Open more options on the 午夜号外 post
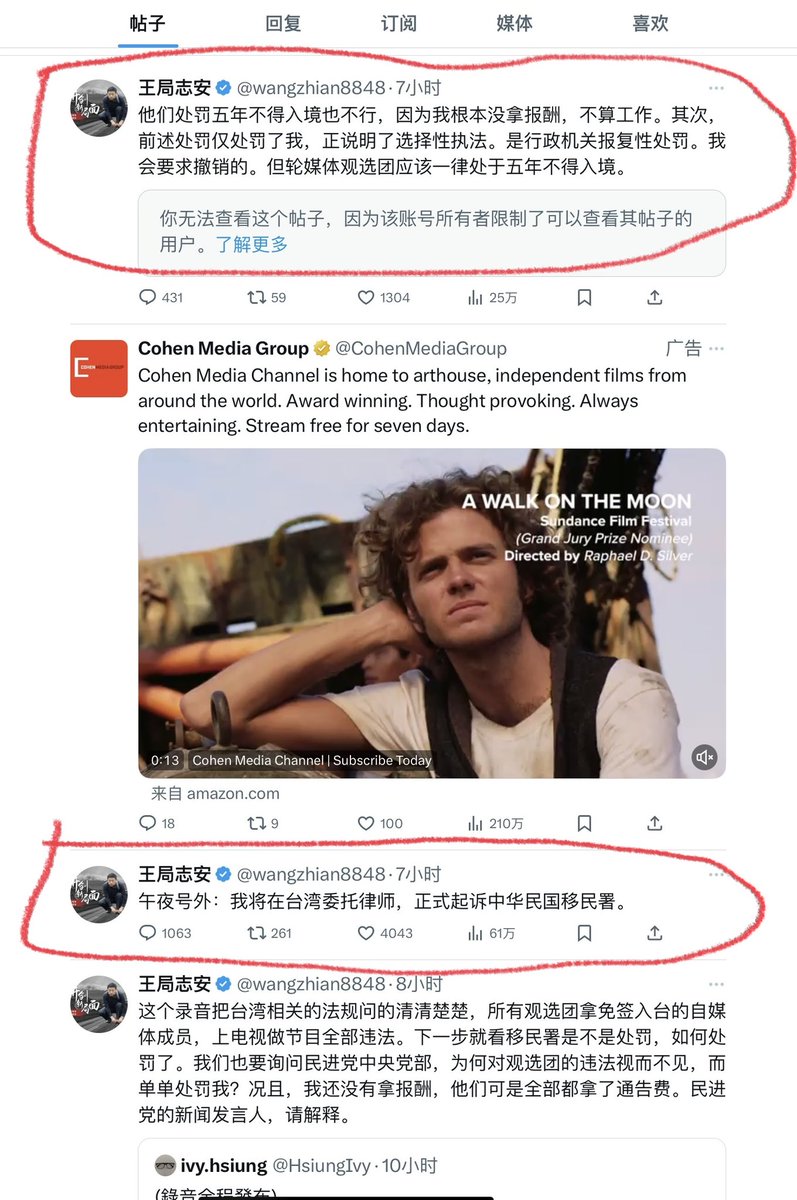This screenshot has height=1200, width=797. click(716, 874)
